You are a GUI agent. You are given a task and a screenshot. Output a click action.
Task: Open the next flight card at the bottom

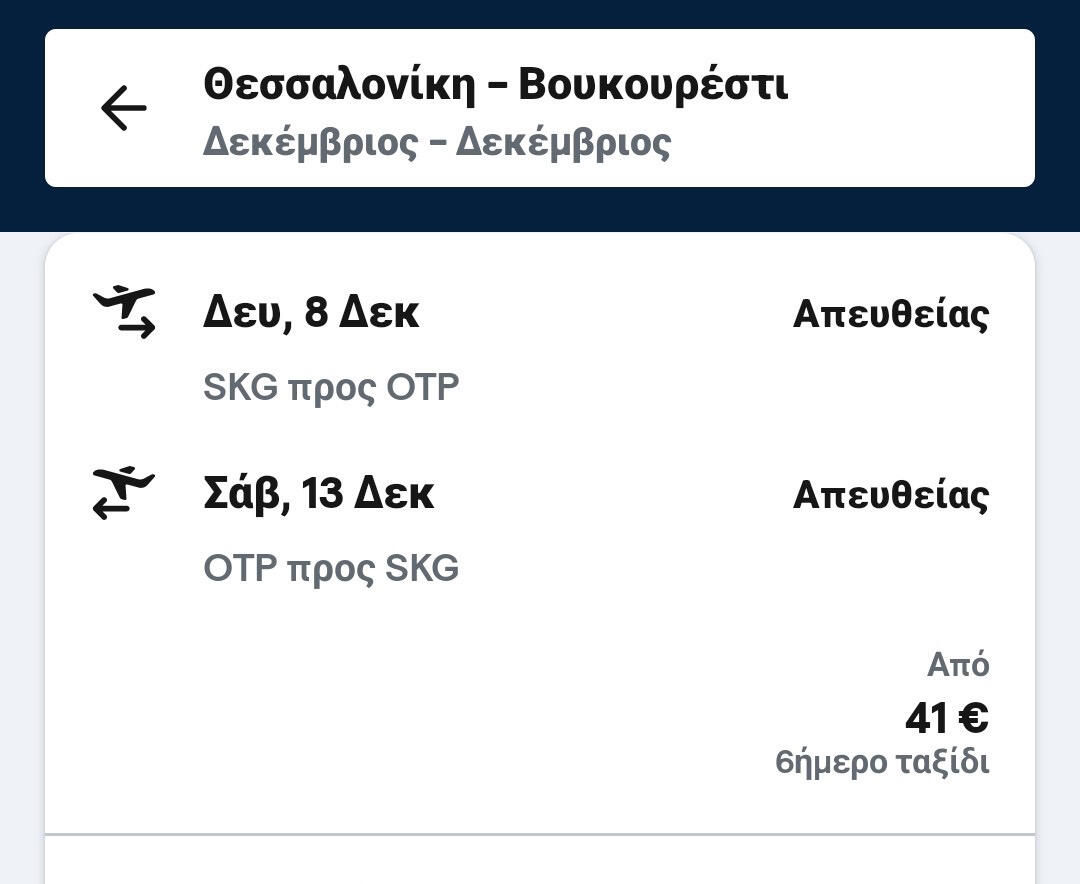click(x=540, y=862)
